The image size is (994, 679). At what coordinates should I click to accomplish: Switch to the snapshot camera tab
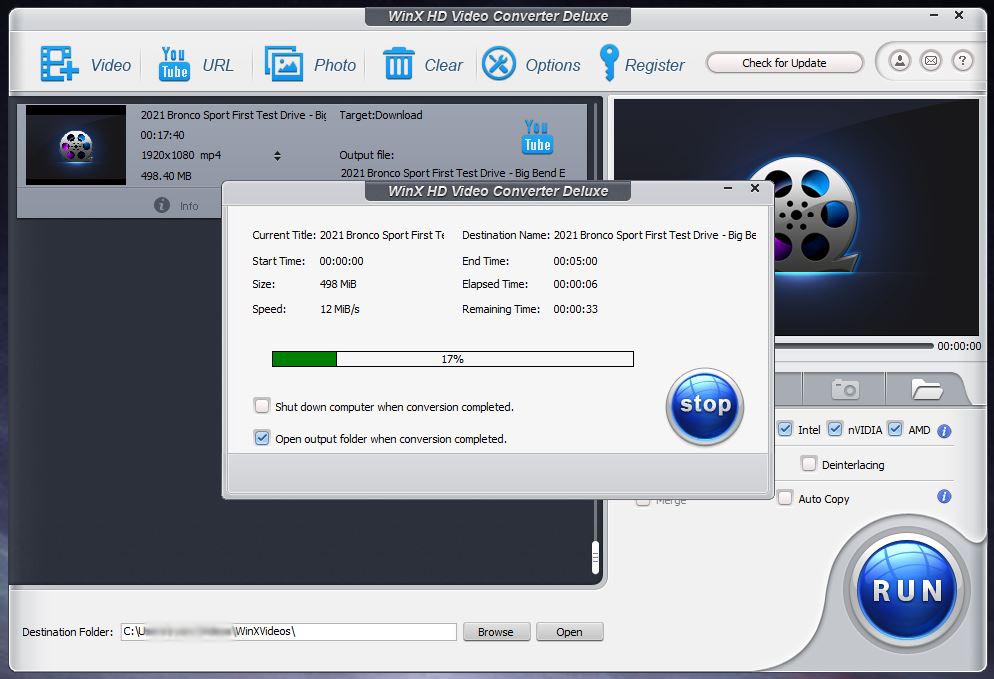(845, 389)
